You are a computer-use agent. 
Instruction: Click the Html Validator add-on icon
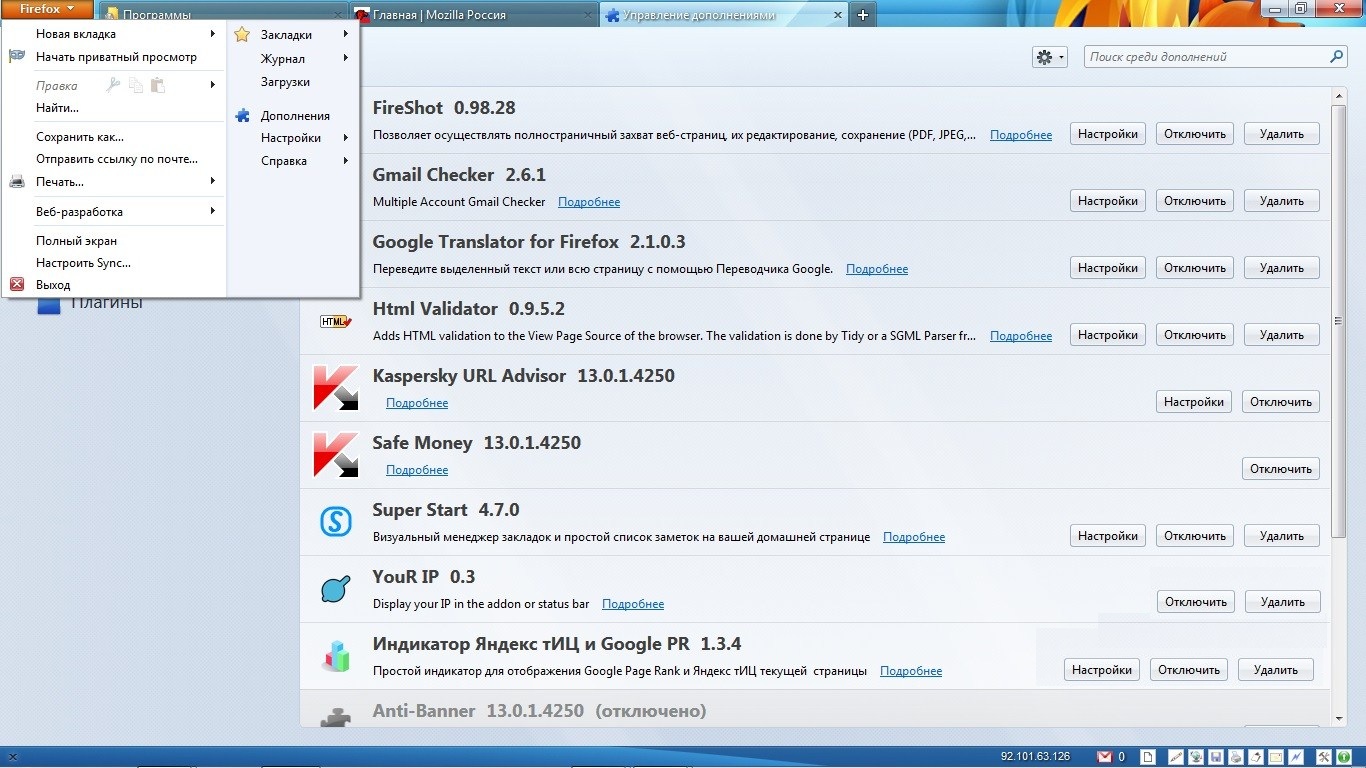click(335, 321)
